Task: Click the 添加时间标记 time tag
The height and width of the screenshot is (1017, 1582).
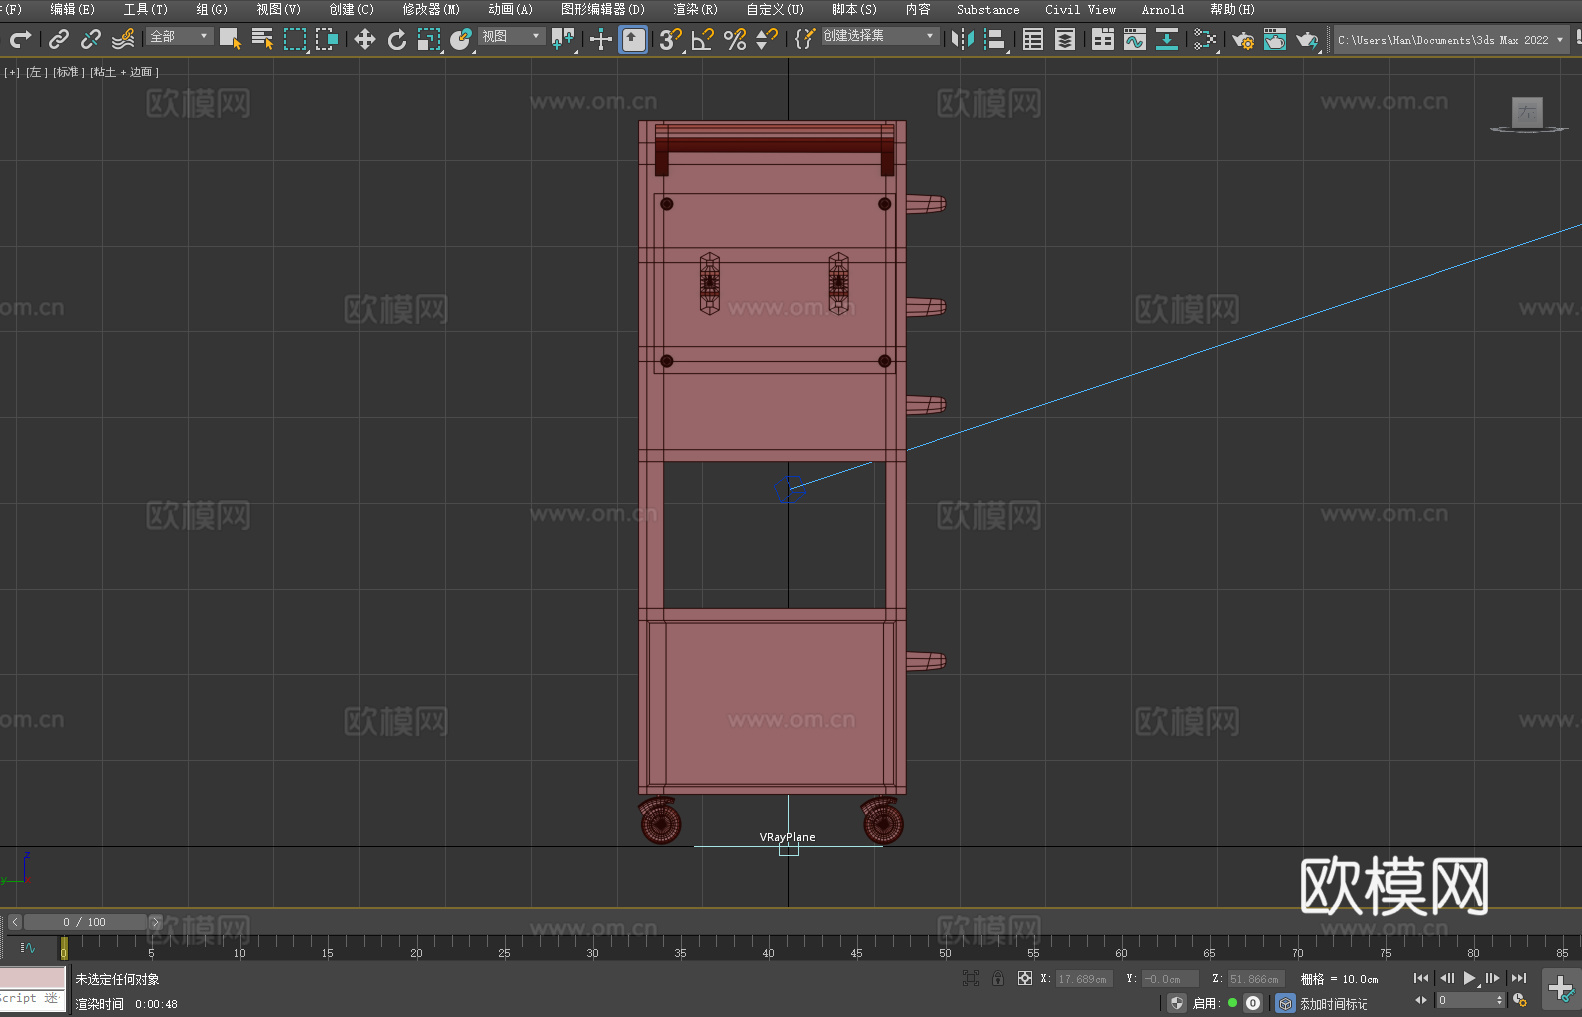Action: click(1333, 1003)
